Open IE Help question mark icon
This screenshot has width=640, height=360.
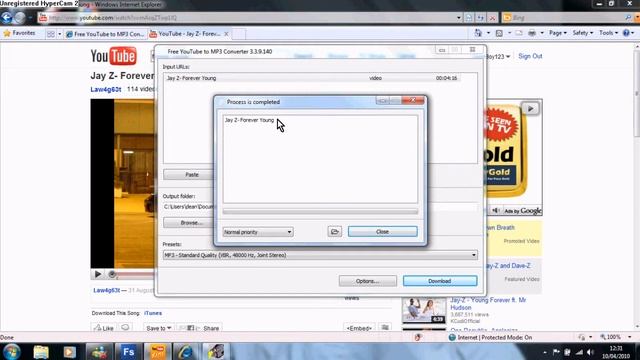coord(626,33)
